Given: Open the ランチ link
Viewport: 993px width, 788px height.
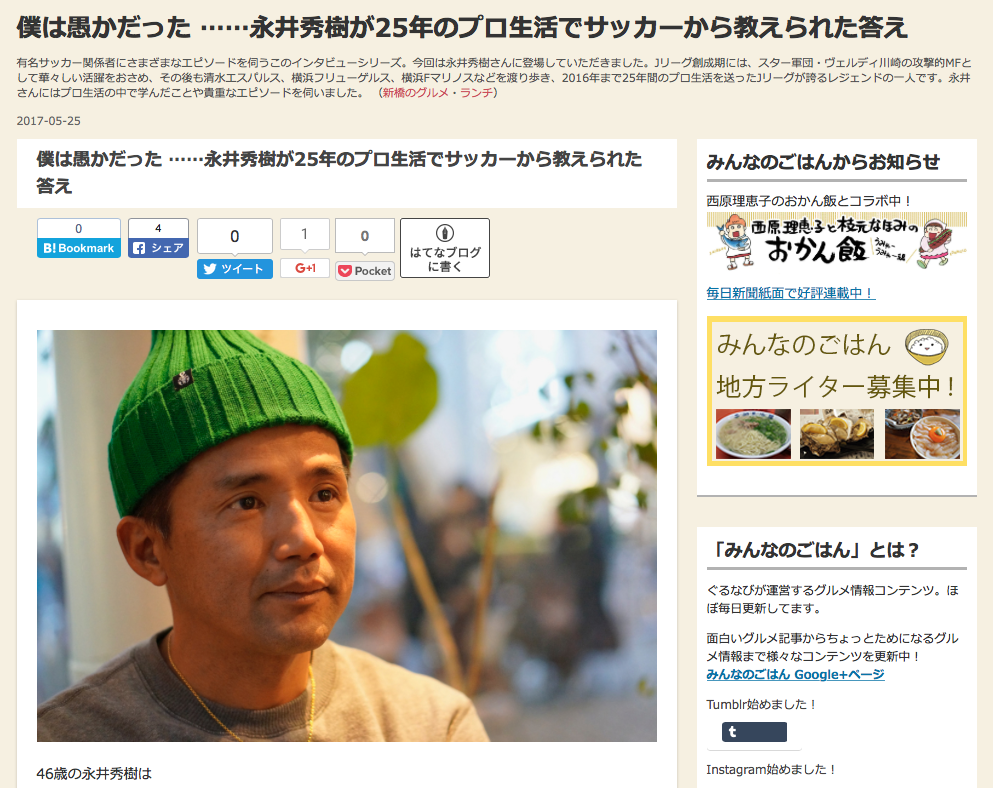Looking at the screenshot, I should [476, 92].
